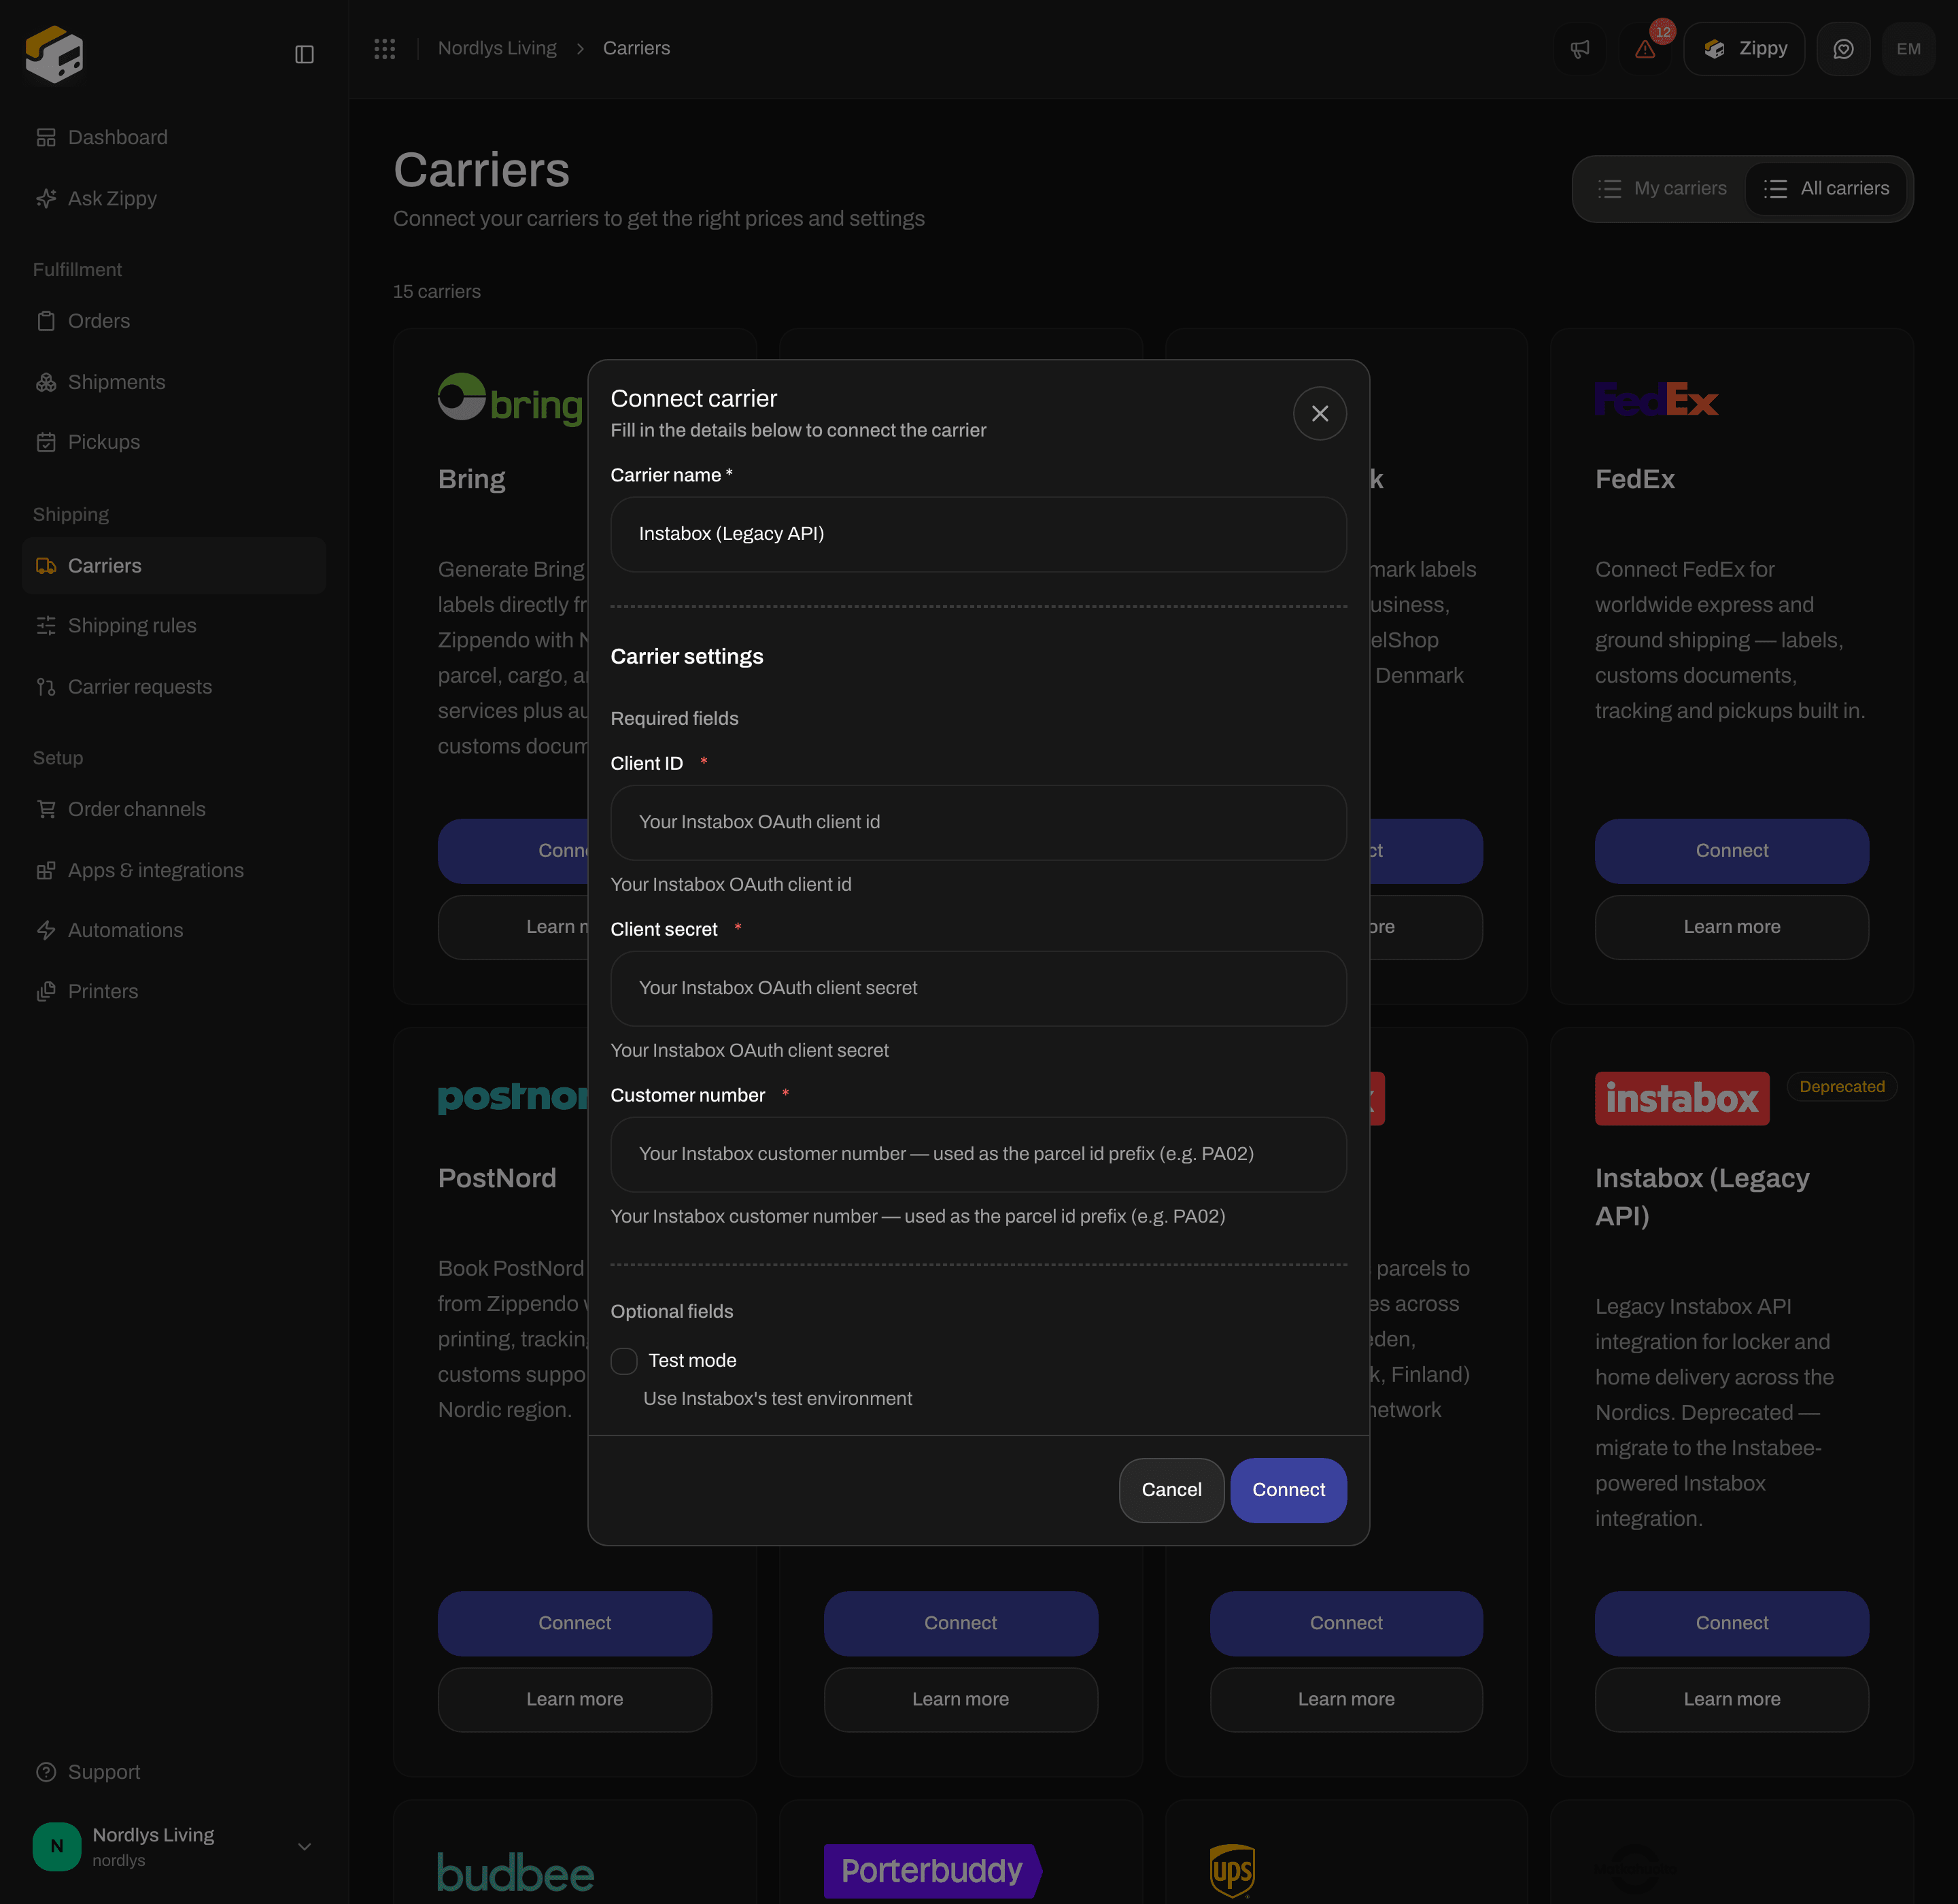Screen dimensions: 1958x1904
Task: Open Automations page
Action: tap(174, 930)
